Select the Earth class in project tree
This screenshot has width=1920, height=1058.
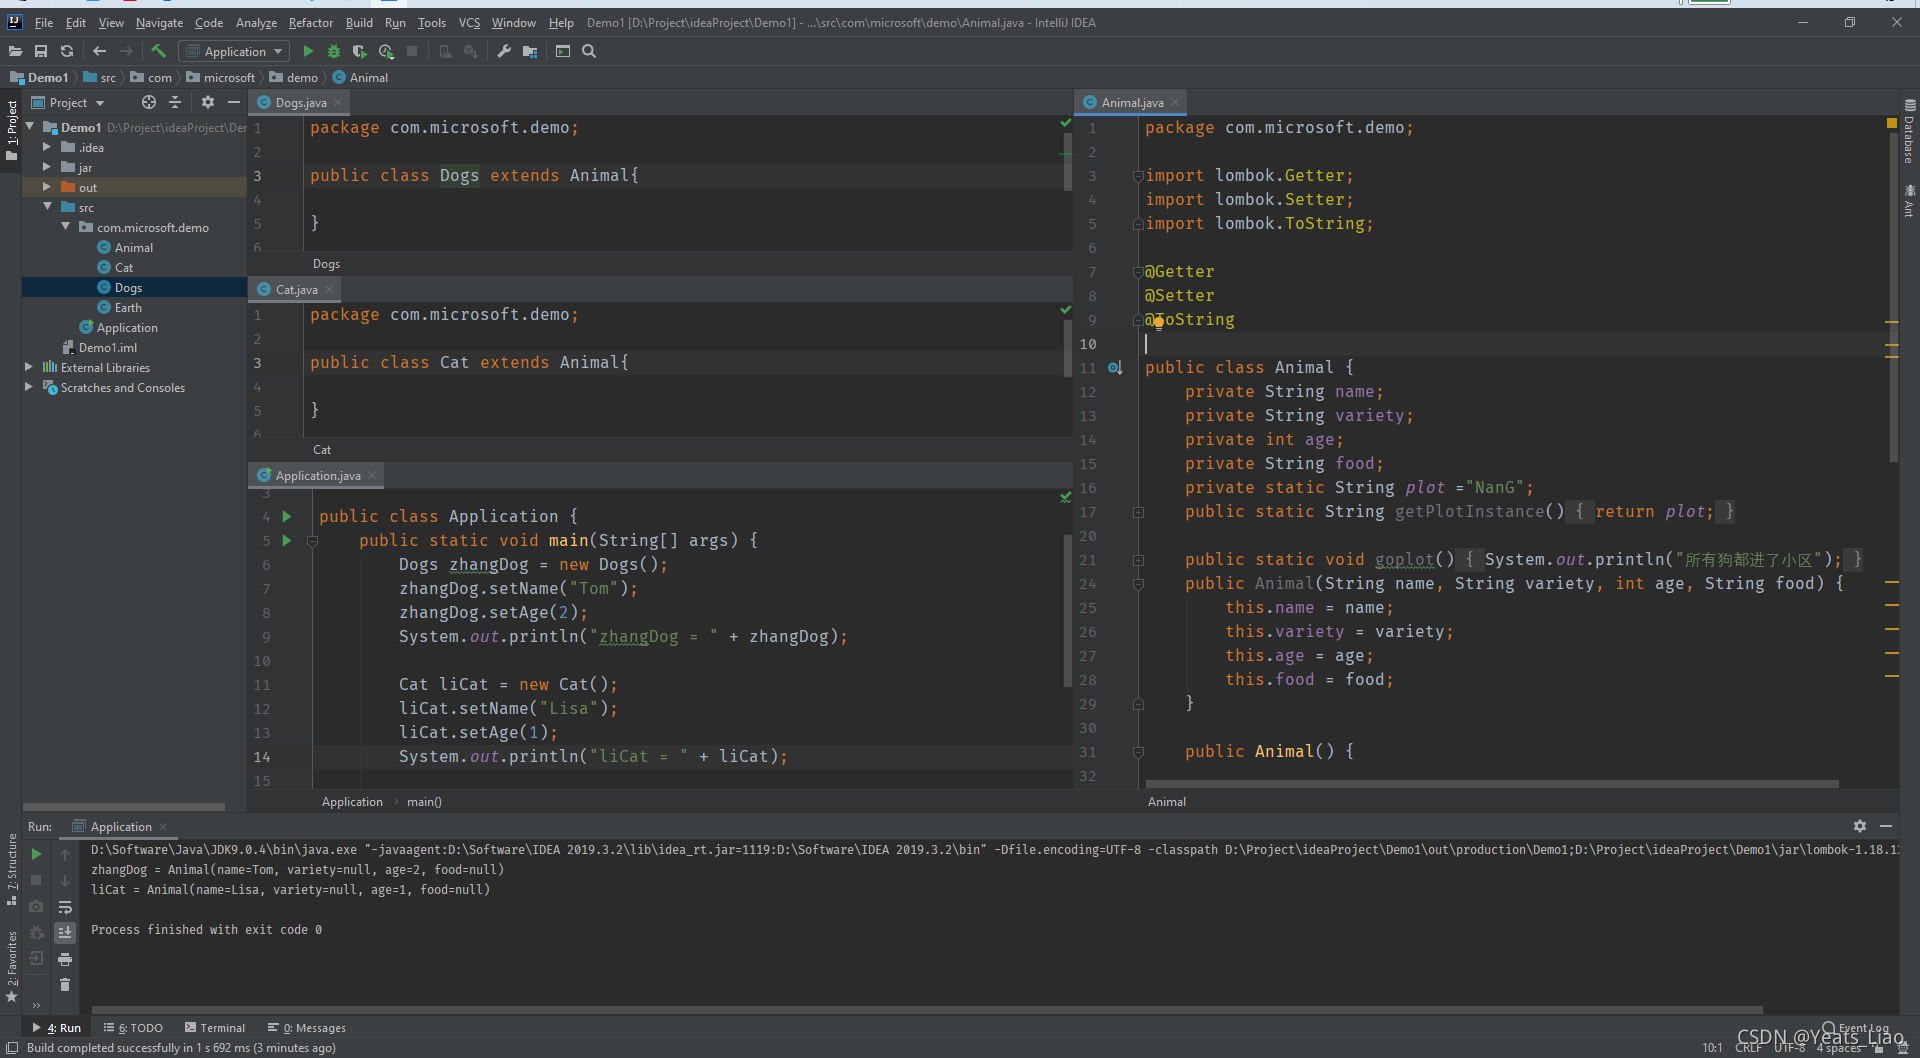(128, 307)
